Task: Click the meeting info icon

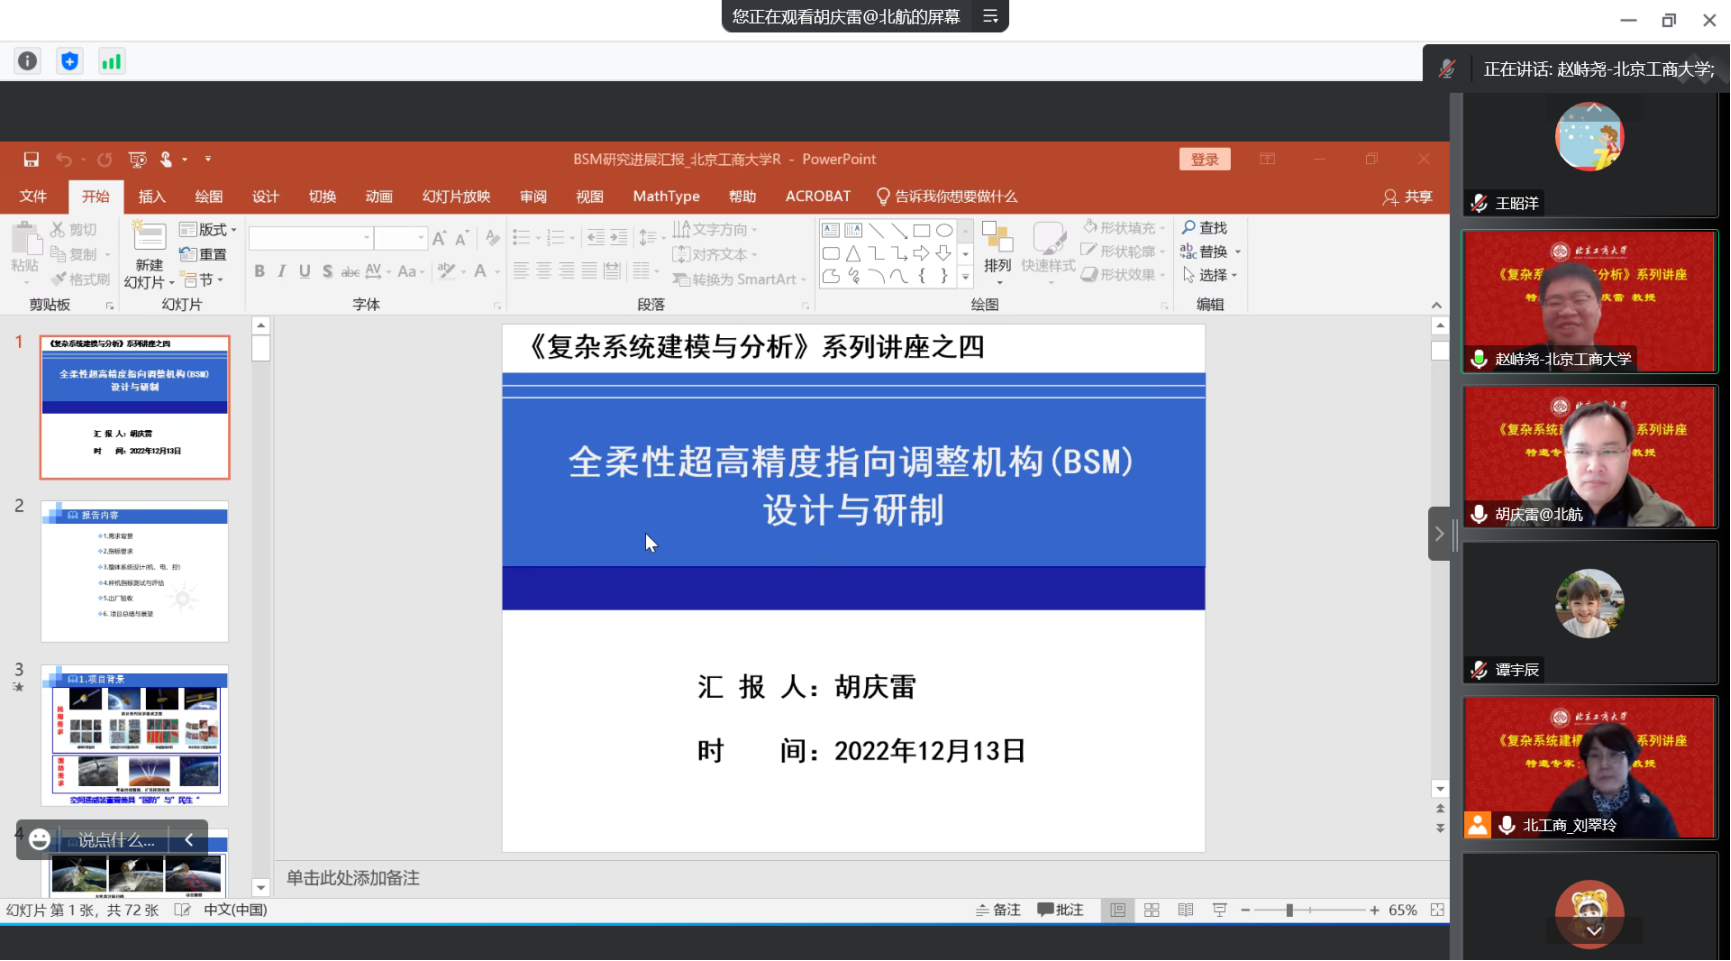Action: coord(27,61)
